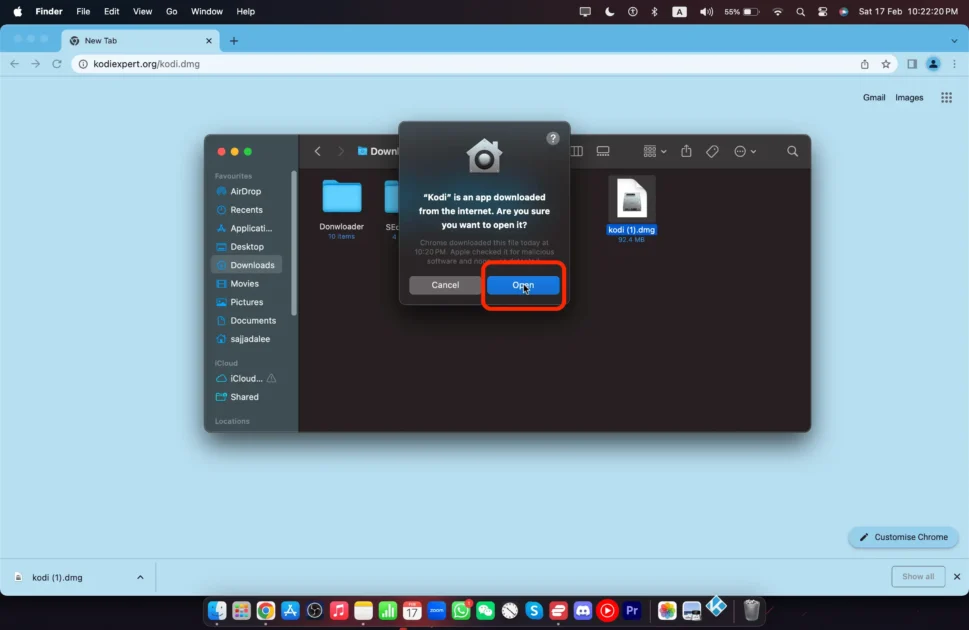
Task: Open WhatsApp from the Dock
Action: pos(459,610)
